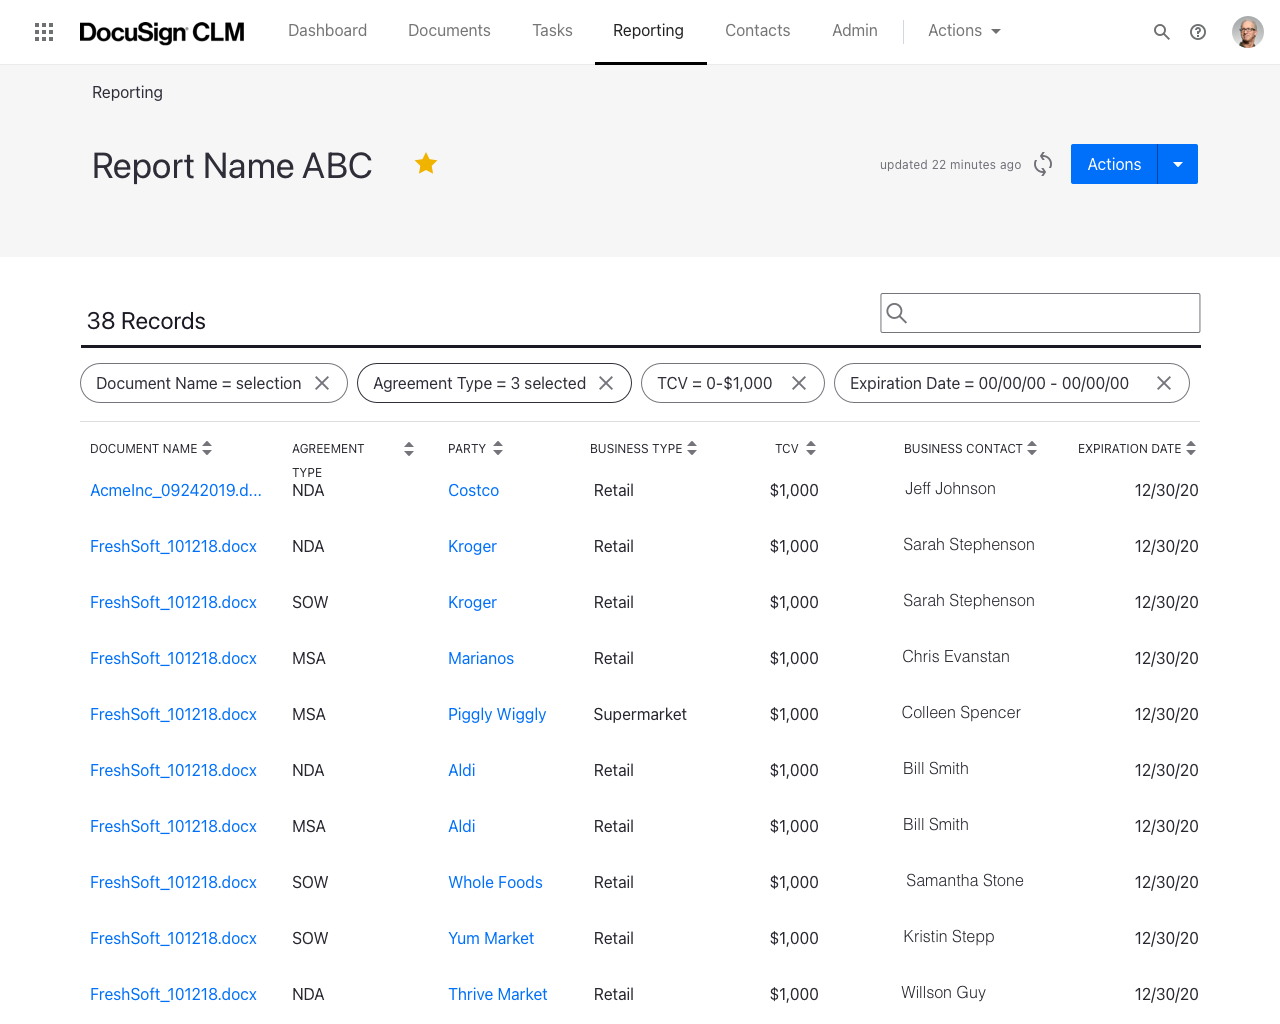Sort by TCV column arrows

(811, 448)
